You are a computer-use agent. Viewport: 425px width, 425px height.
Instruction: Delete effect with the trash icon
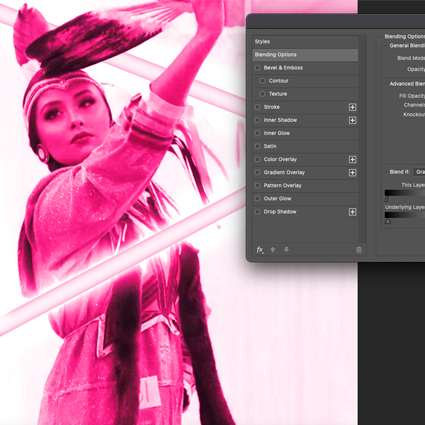click(359, 250)
